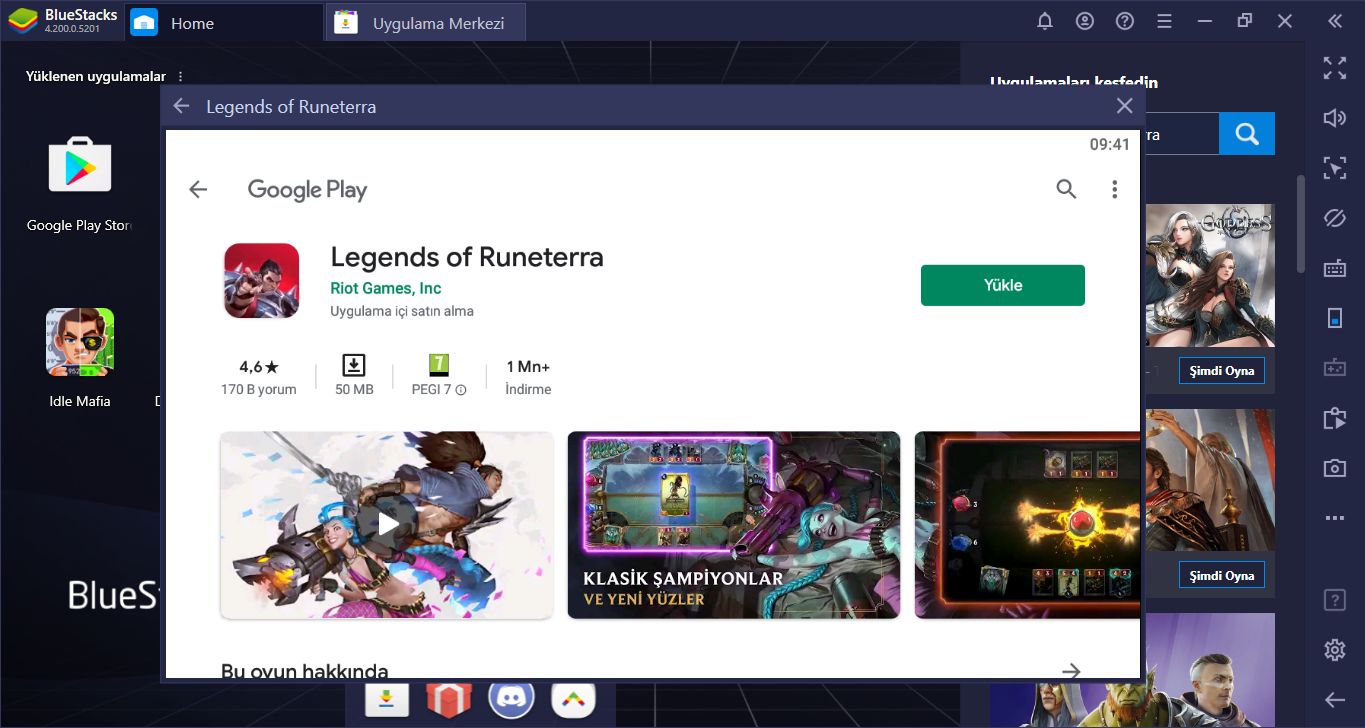The image size is (1365, 728).
Task: Lock the mouse cursor via sidebar icon
Action: 1335,168
